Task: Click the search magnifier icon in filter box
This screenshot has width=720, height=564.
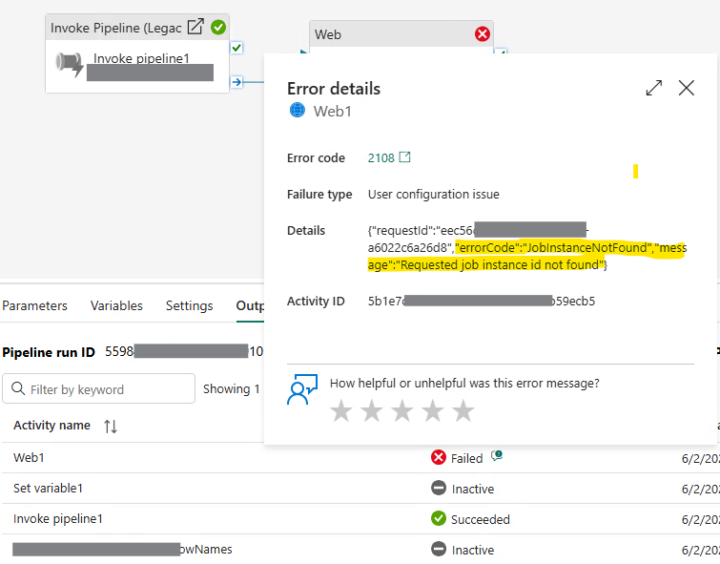Action: (x=18, y=389)
